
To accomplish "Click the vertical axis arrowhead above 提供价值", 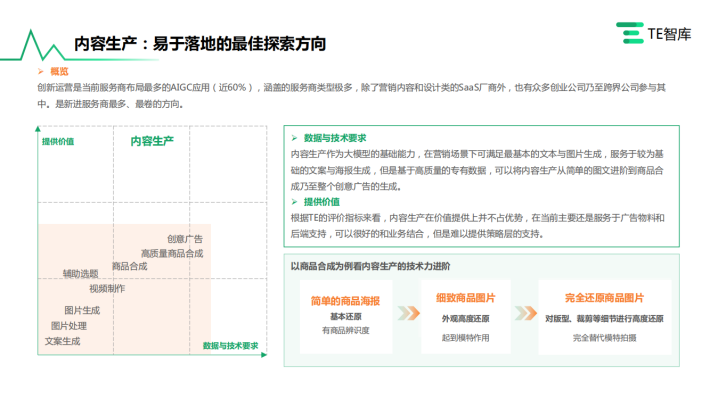I will 38,129.
